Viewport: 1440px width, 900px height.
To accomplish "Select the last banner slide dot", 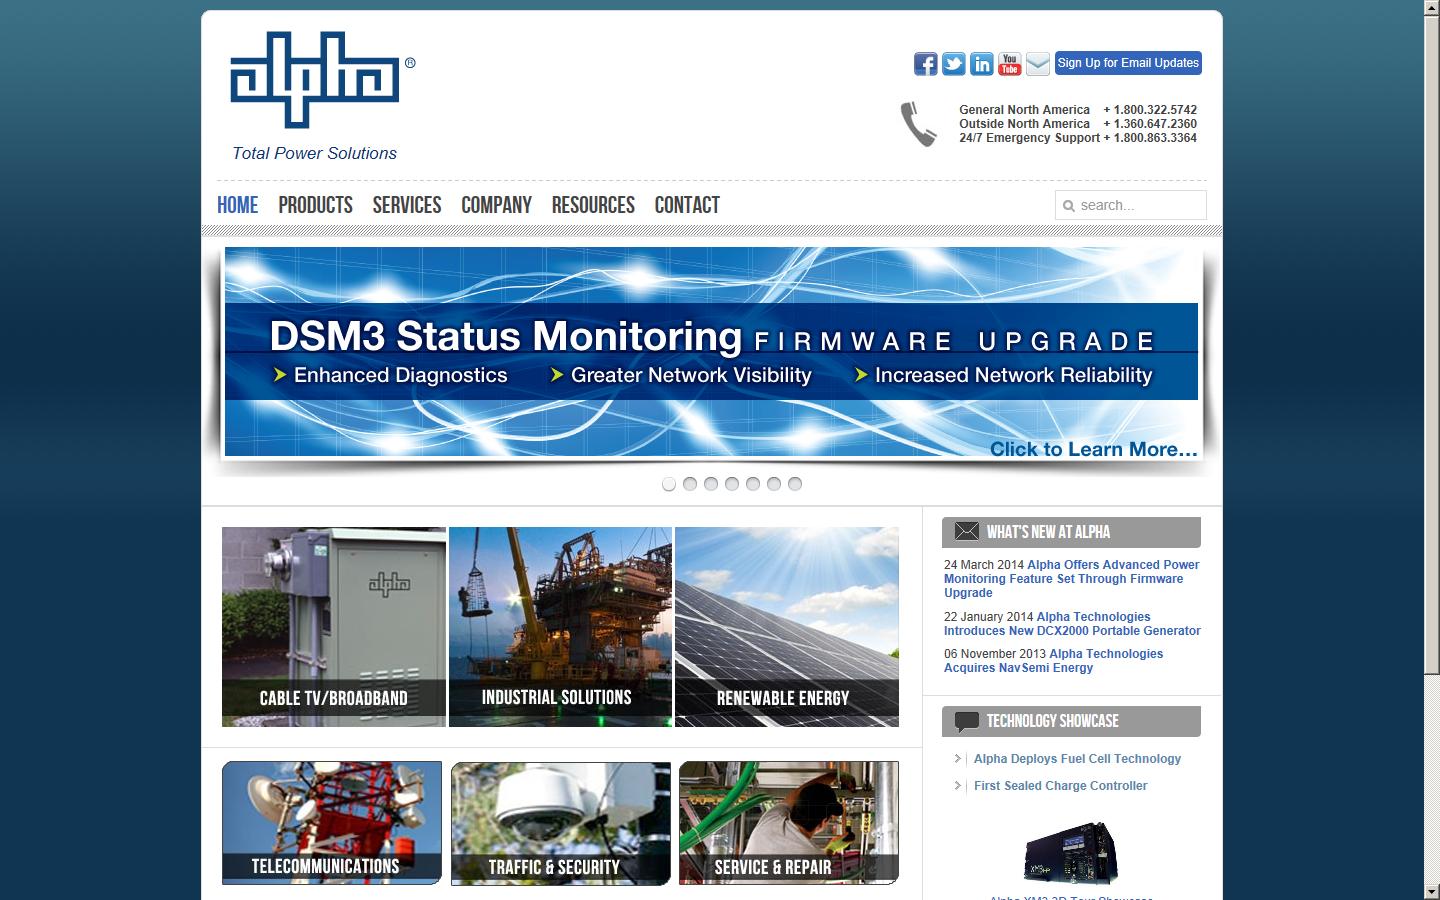I will [x=795, y=484].
